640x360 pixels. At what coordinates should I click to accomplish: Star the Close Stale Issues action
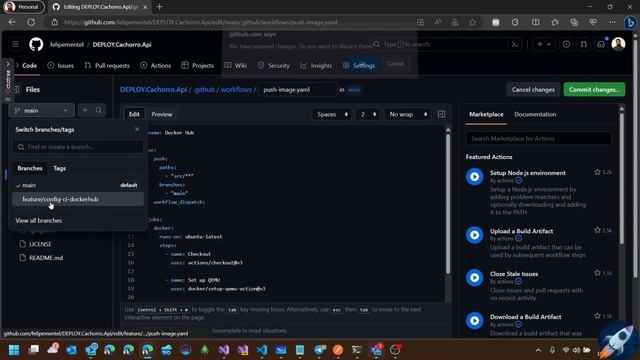pyautogui.click(x=598, y=273)
